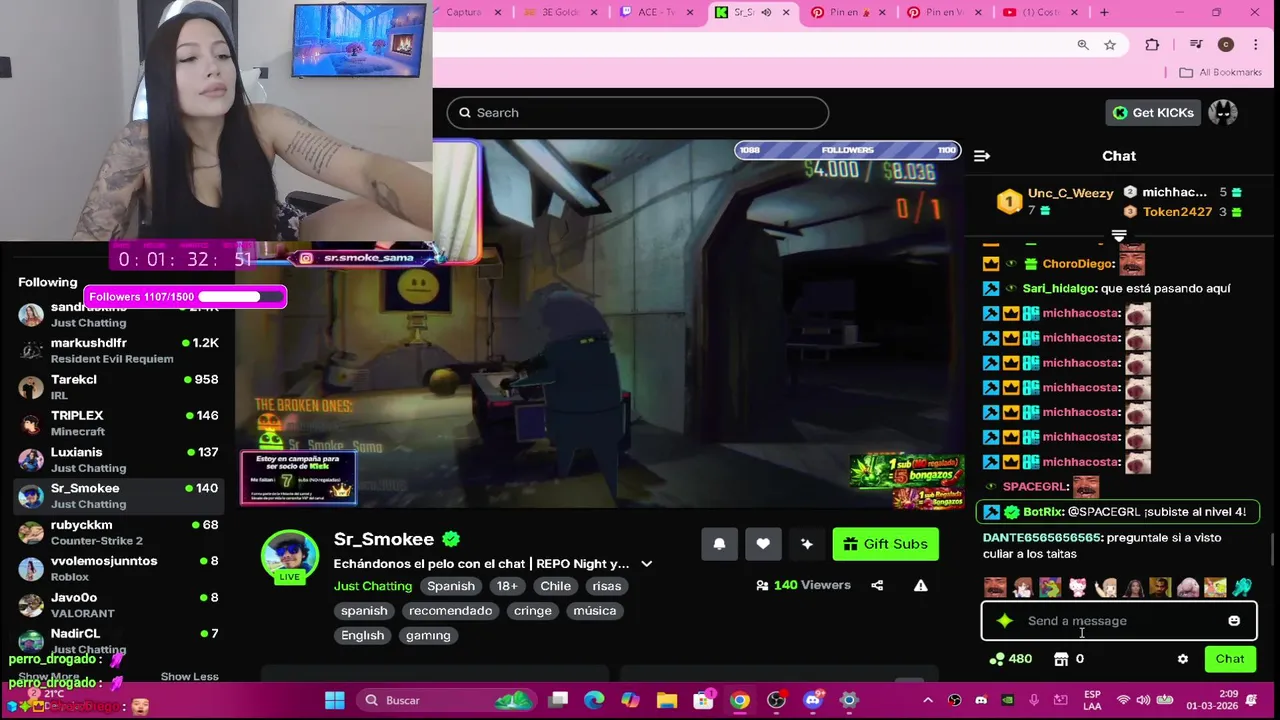
Task: Click the cringe tag
Action: click(532, 611)
